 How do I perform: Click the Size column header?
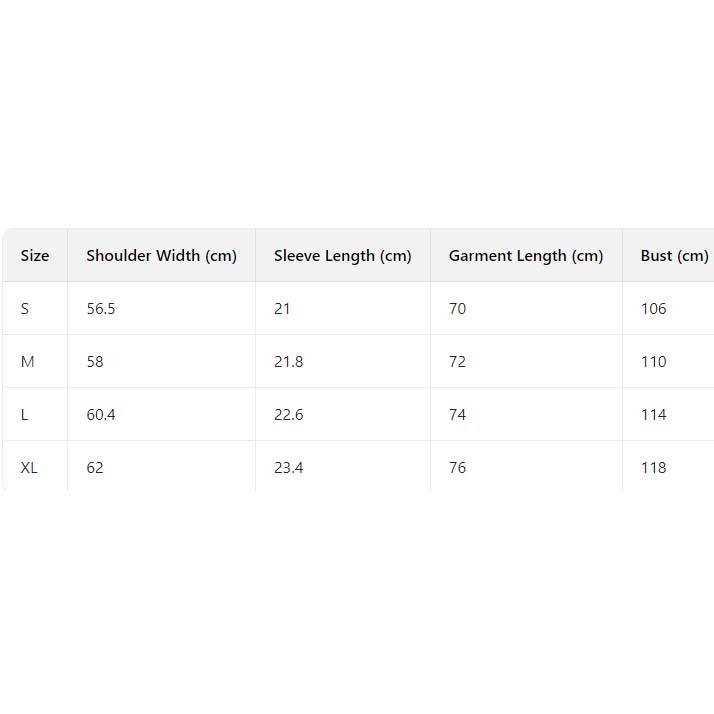click(35, 256)
